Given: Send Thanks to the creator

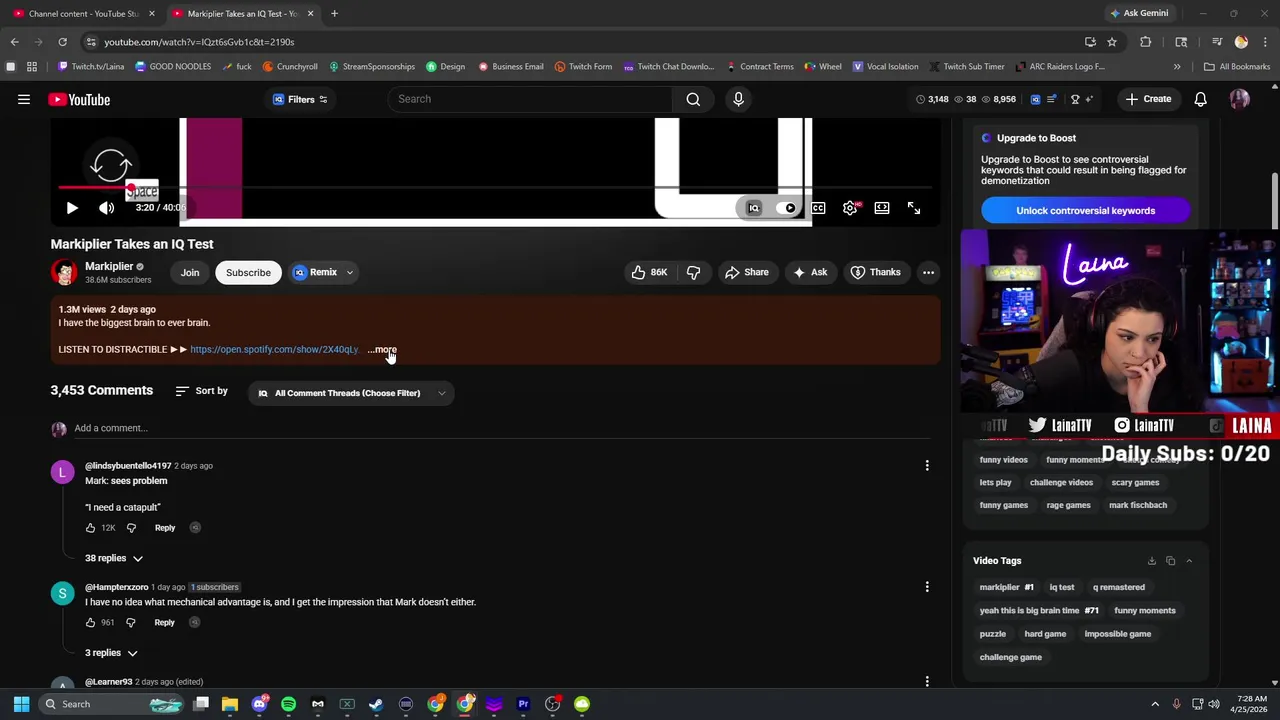Looking at the screenshot, I should pos(875,272).
